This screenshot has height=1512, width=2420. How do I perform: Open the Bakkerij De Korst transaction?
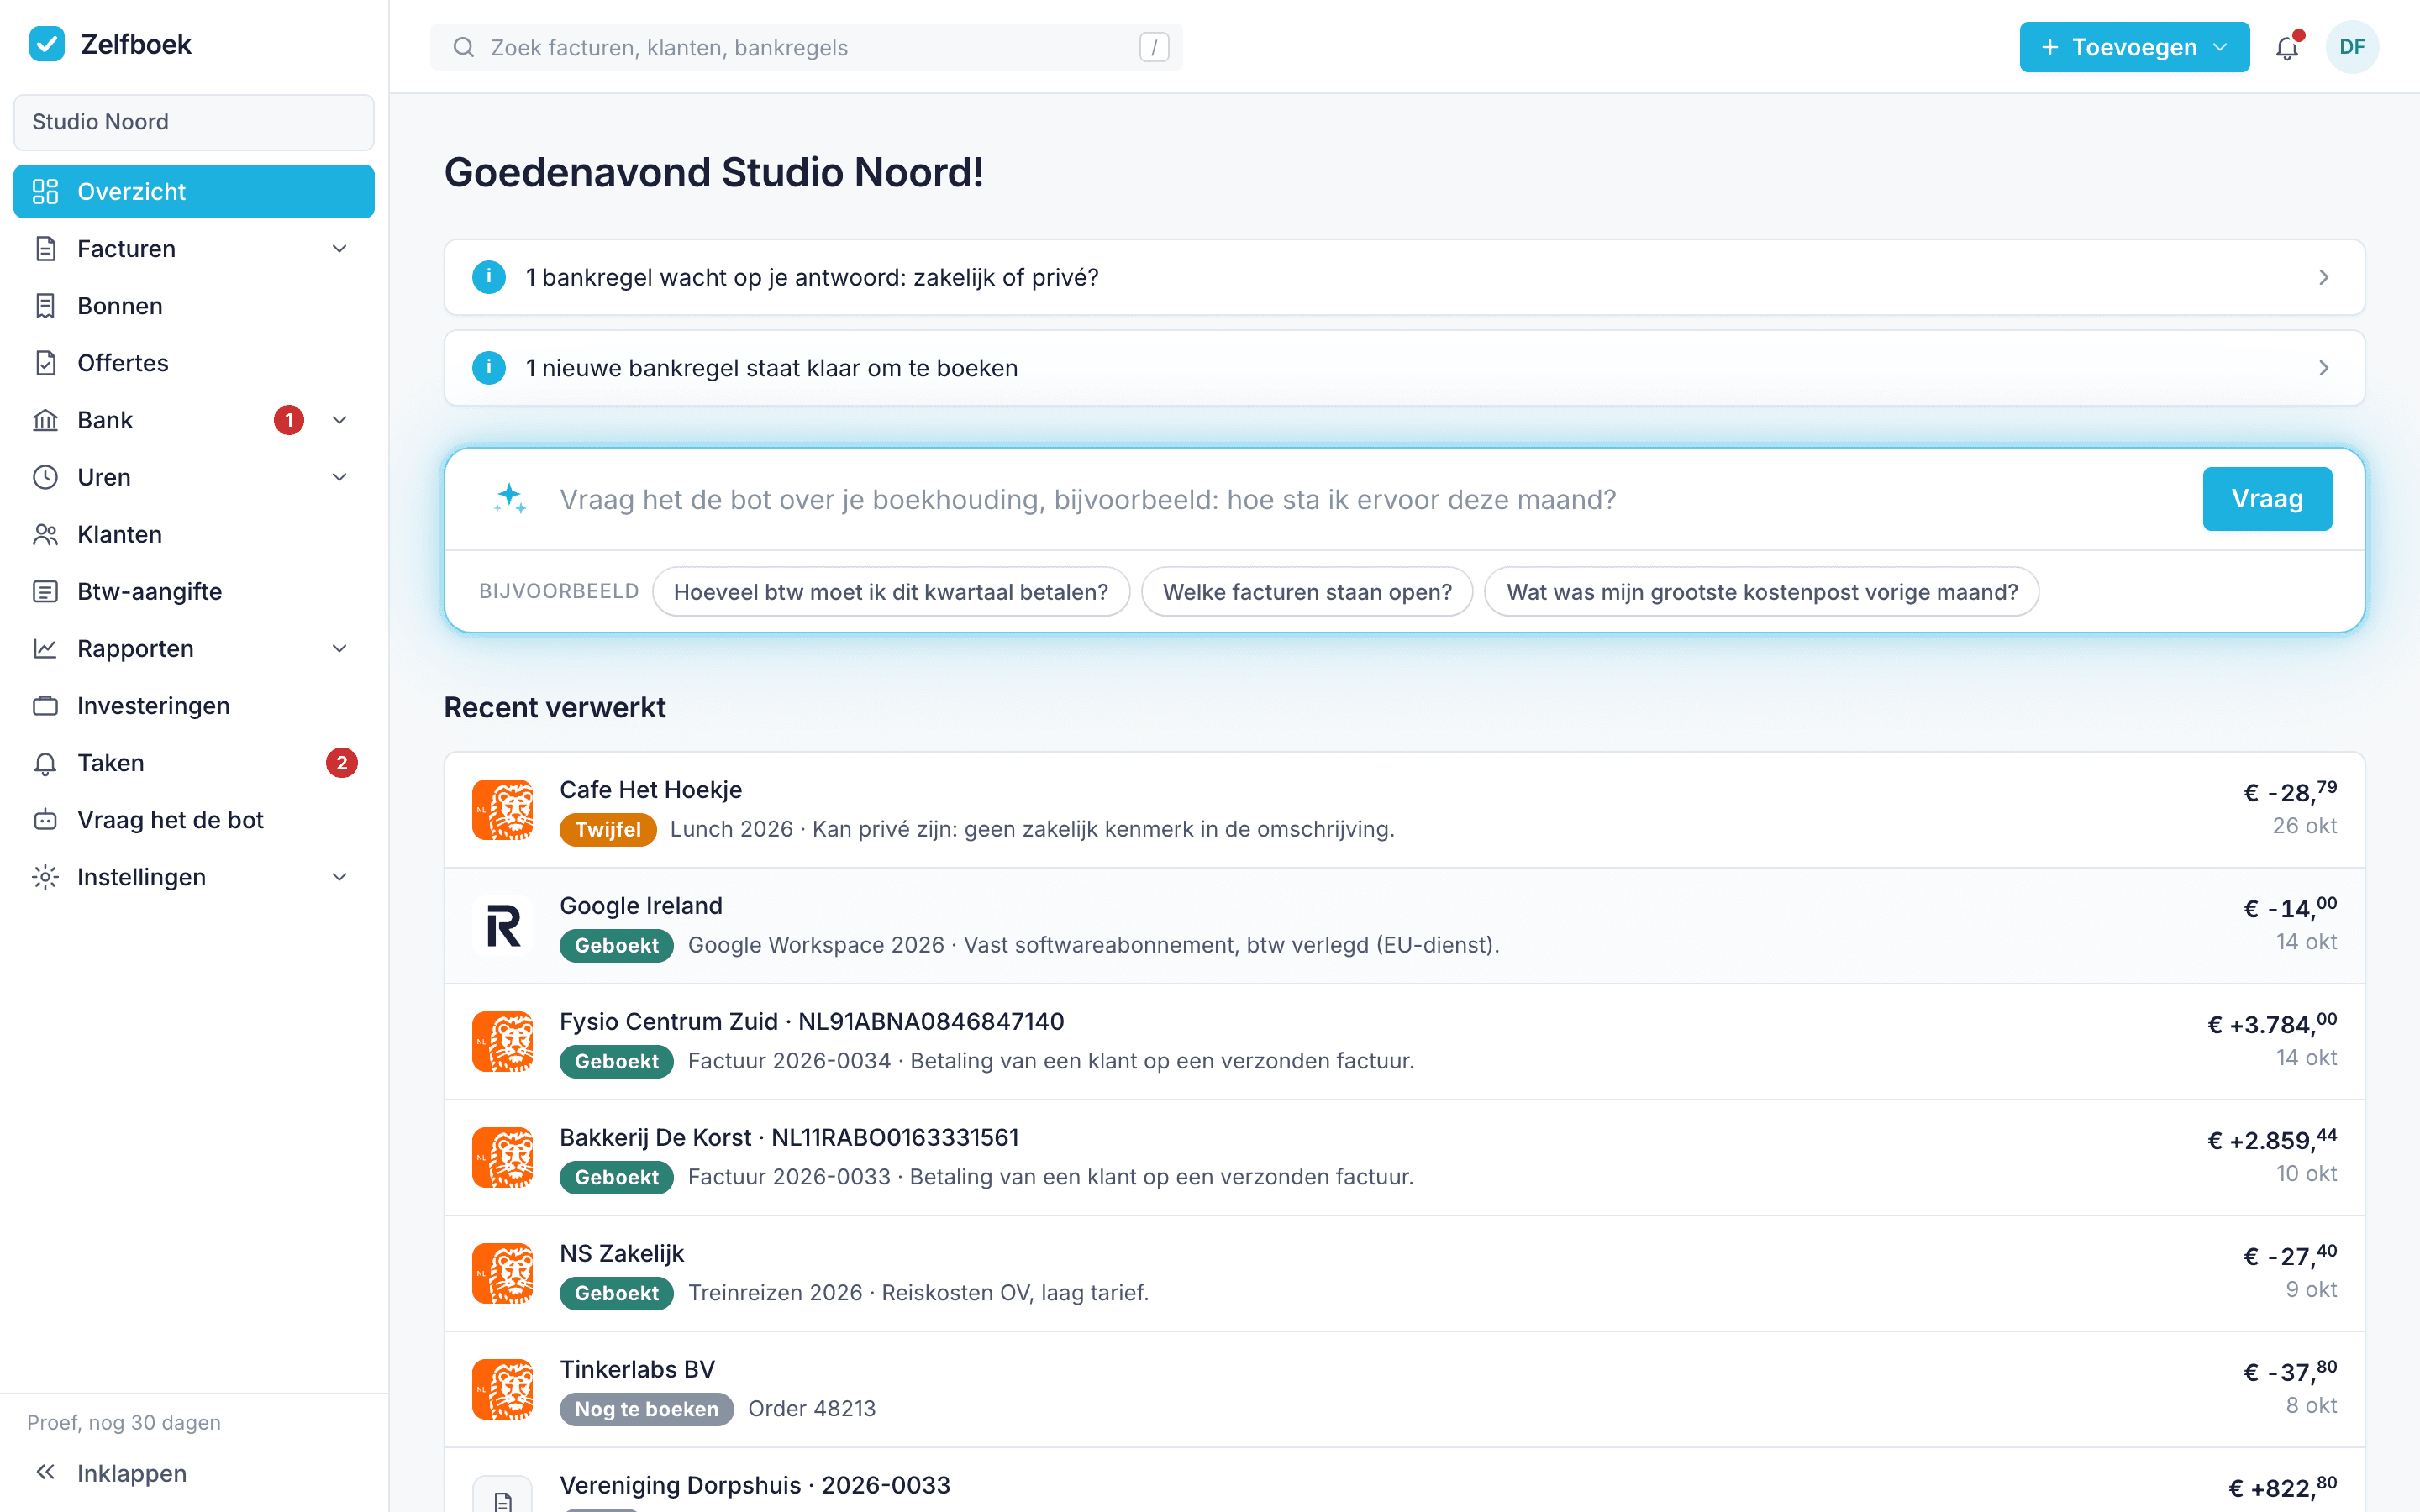pos(1404,1158)
